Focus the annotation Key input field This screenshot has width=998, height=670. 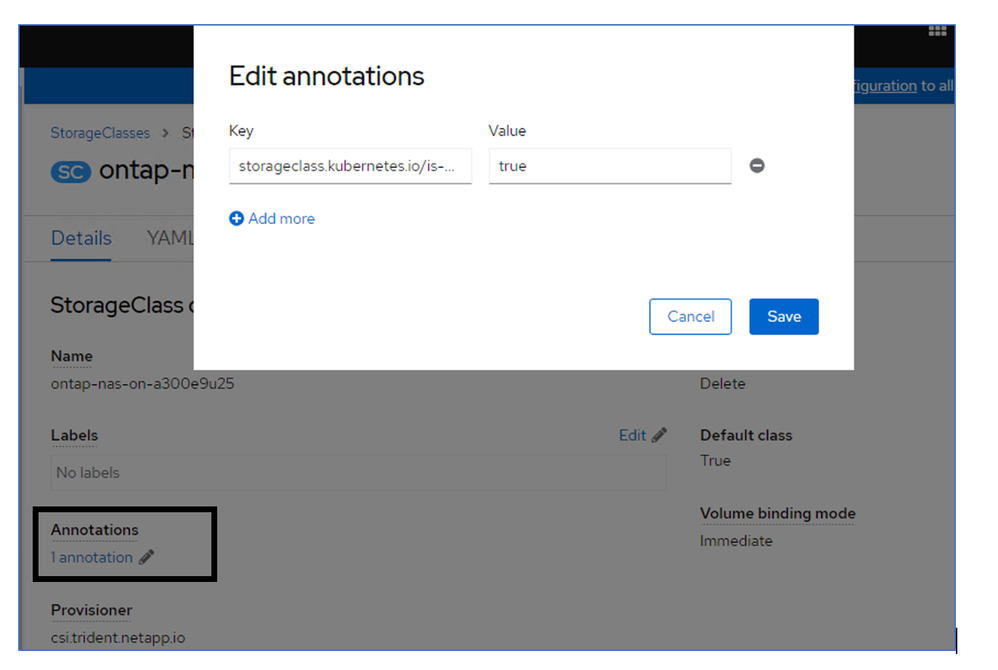point(350,166)
